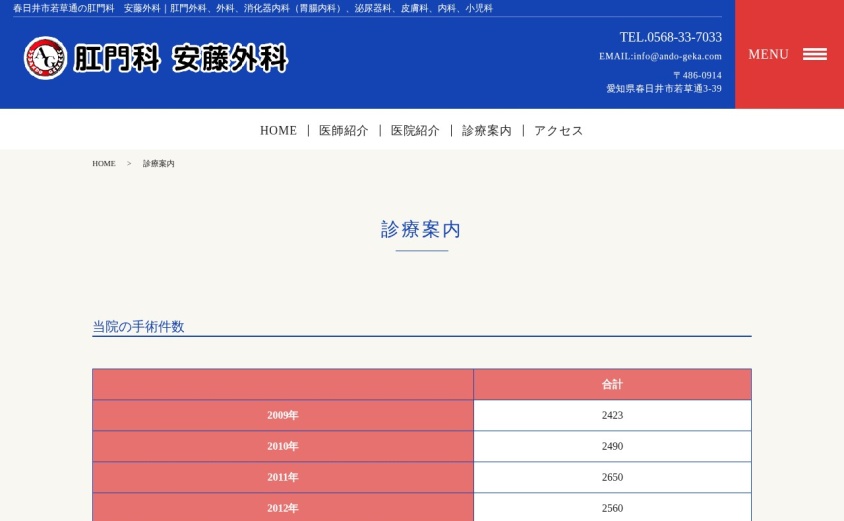This screenshot has height=521, width=844.
Task: Open the red MENU panel button
Action: tap(789, 54)
